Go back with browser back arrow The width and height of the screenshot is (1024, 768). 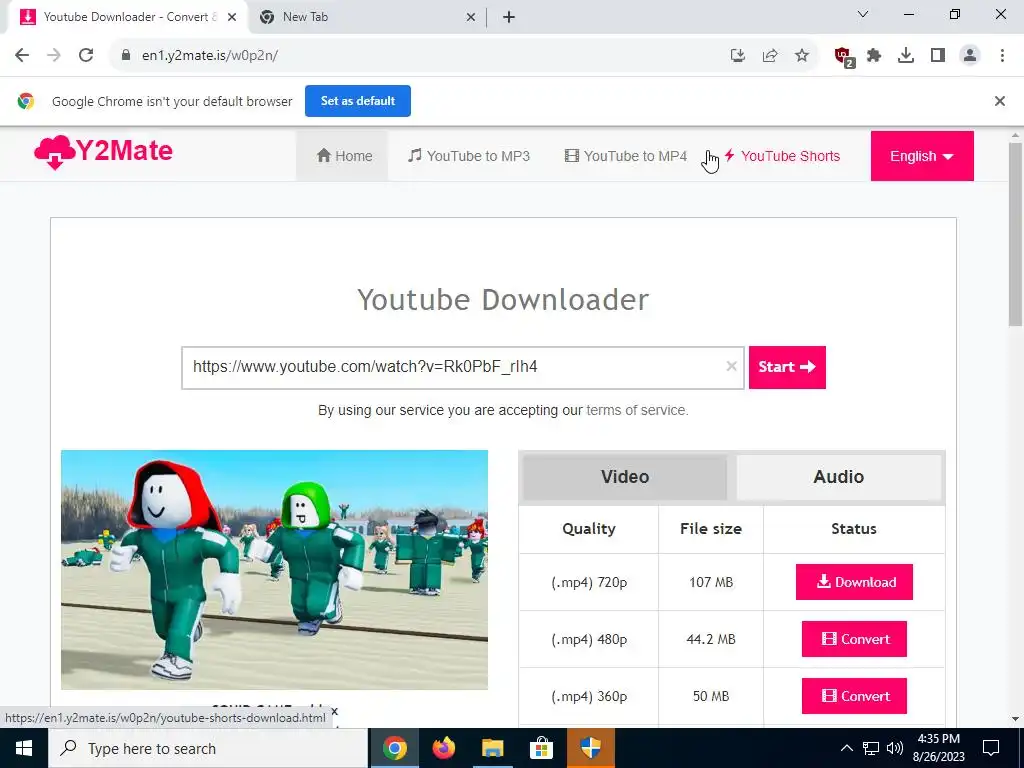click(x=22, y=56)
